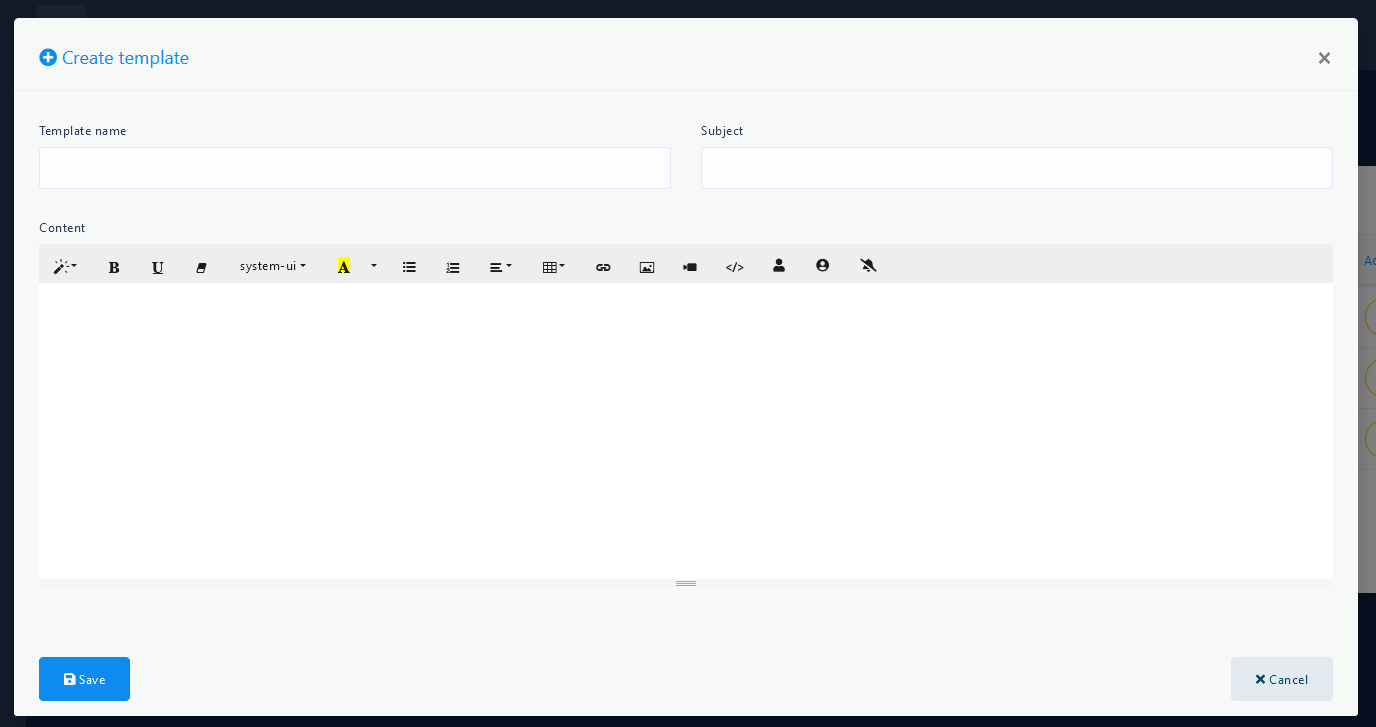
Task: Save the new template
Action: point(84,679)
